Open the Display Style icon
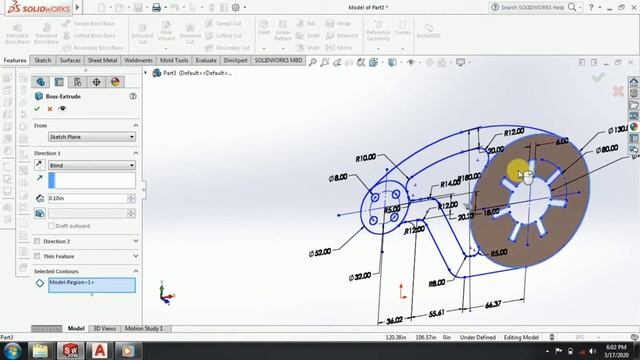 (x=392, y=62)
